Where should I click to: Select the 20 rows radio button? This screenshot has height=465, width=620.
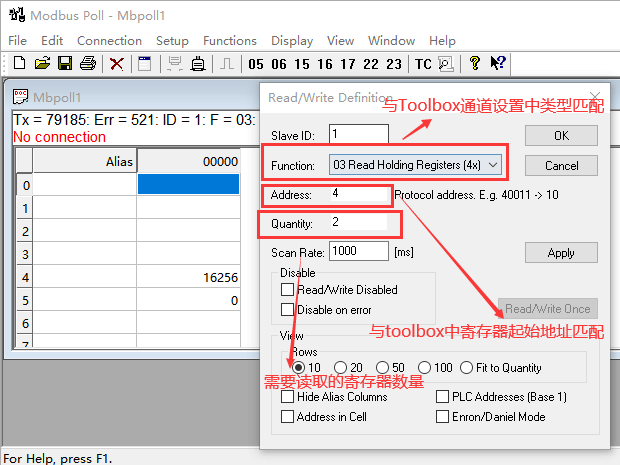(x=340, y=368)
